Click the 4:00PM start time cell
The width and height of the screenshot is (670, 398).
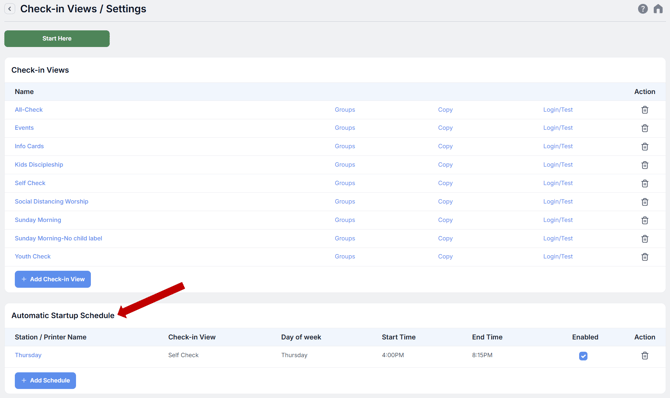click(393, 355)
